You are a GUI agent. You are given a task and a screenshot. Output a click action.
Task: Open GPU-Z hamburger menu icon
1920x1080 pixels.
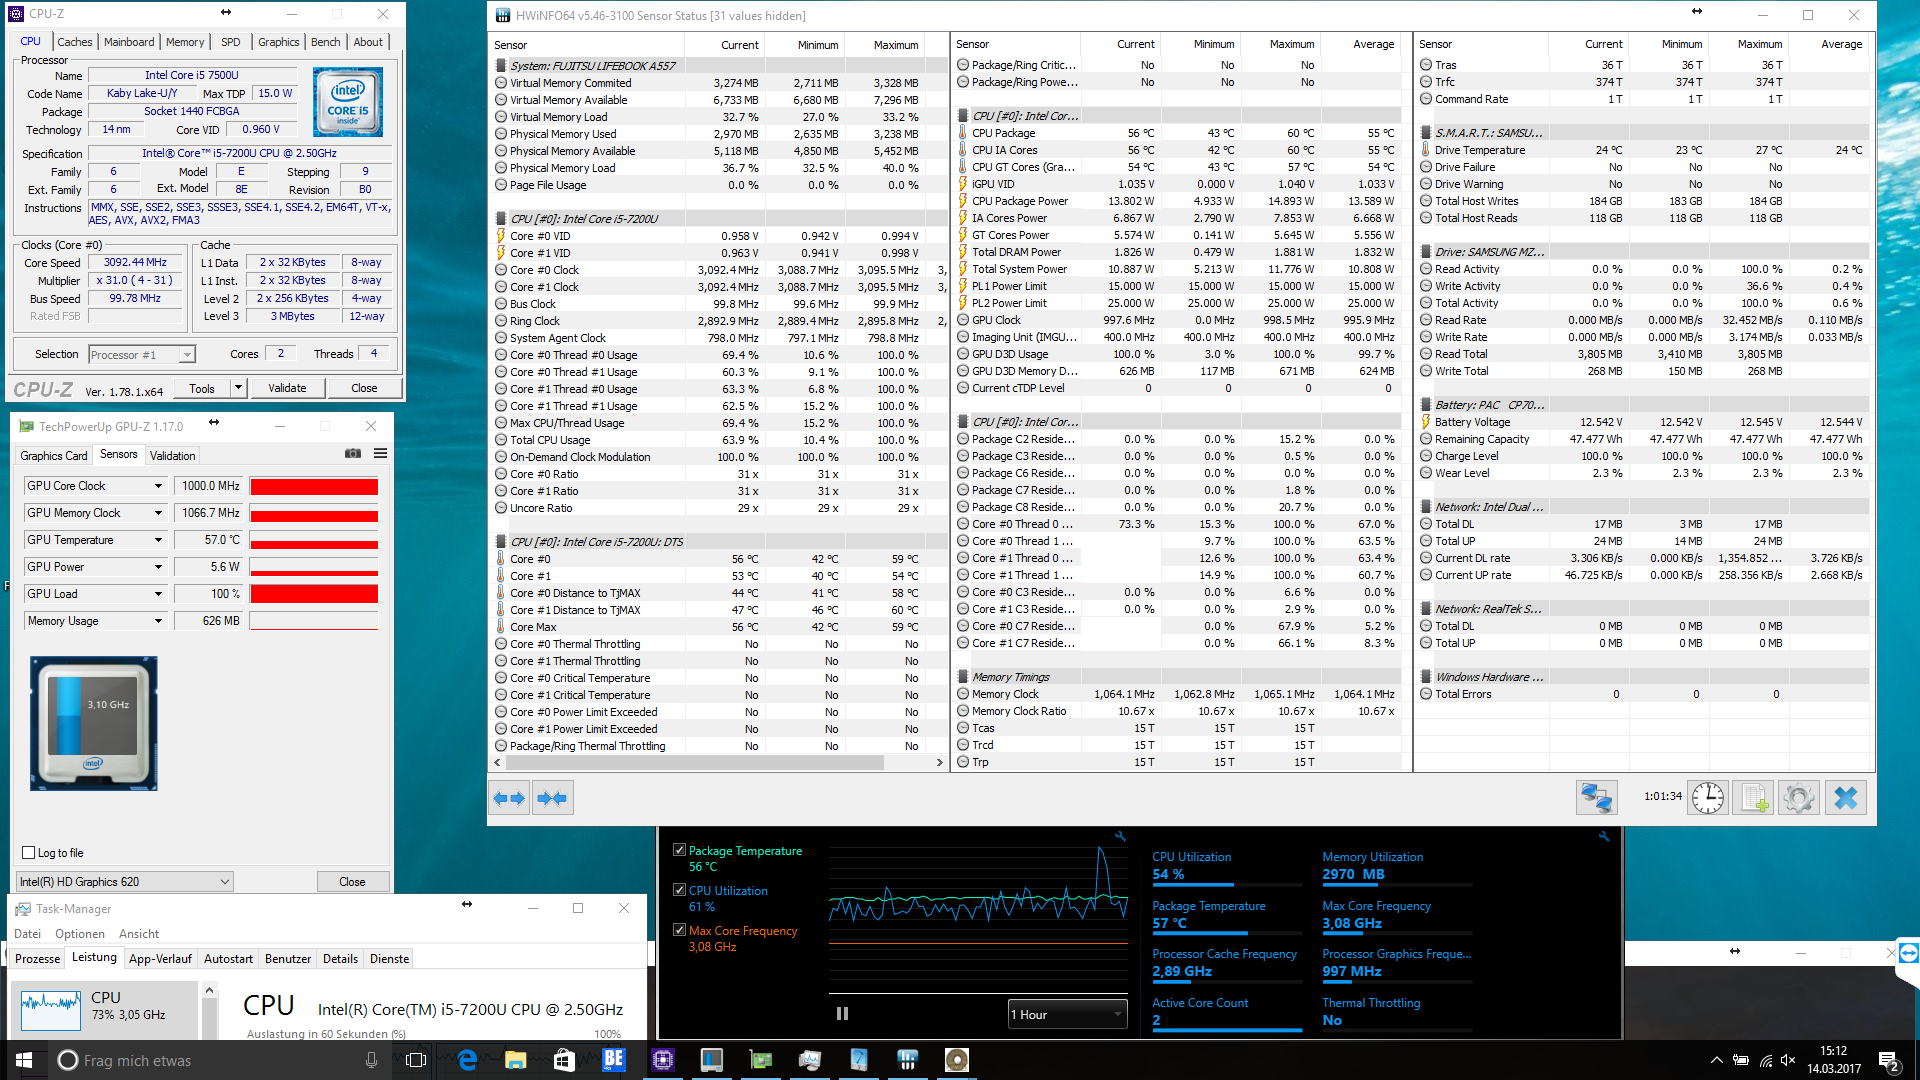tap(381, 454)
